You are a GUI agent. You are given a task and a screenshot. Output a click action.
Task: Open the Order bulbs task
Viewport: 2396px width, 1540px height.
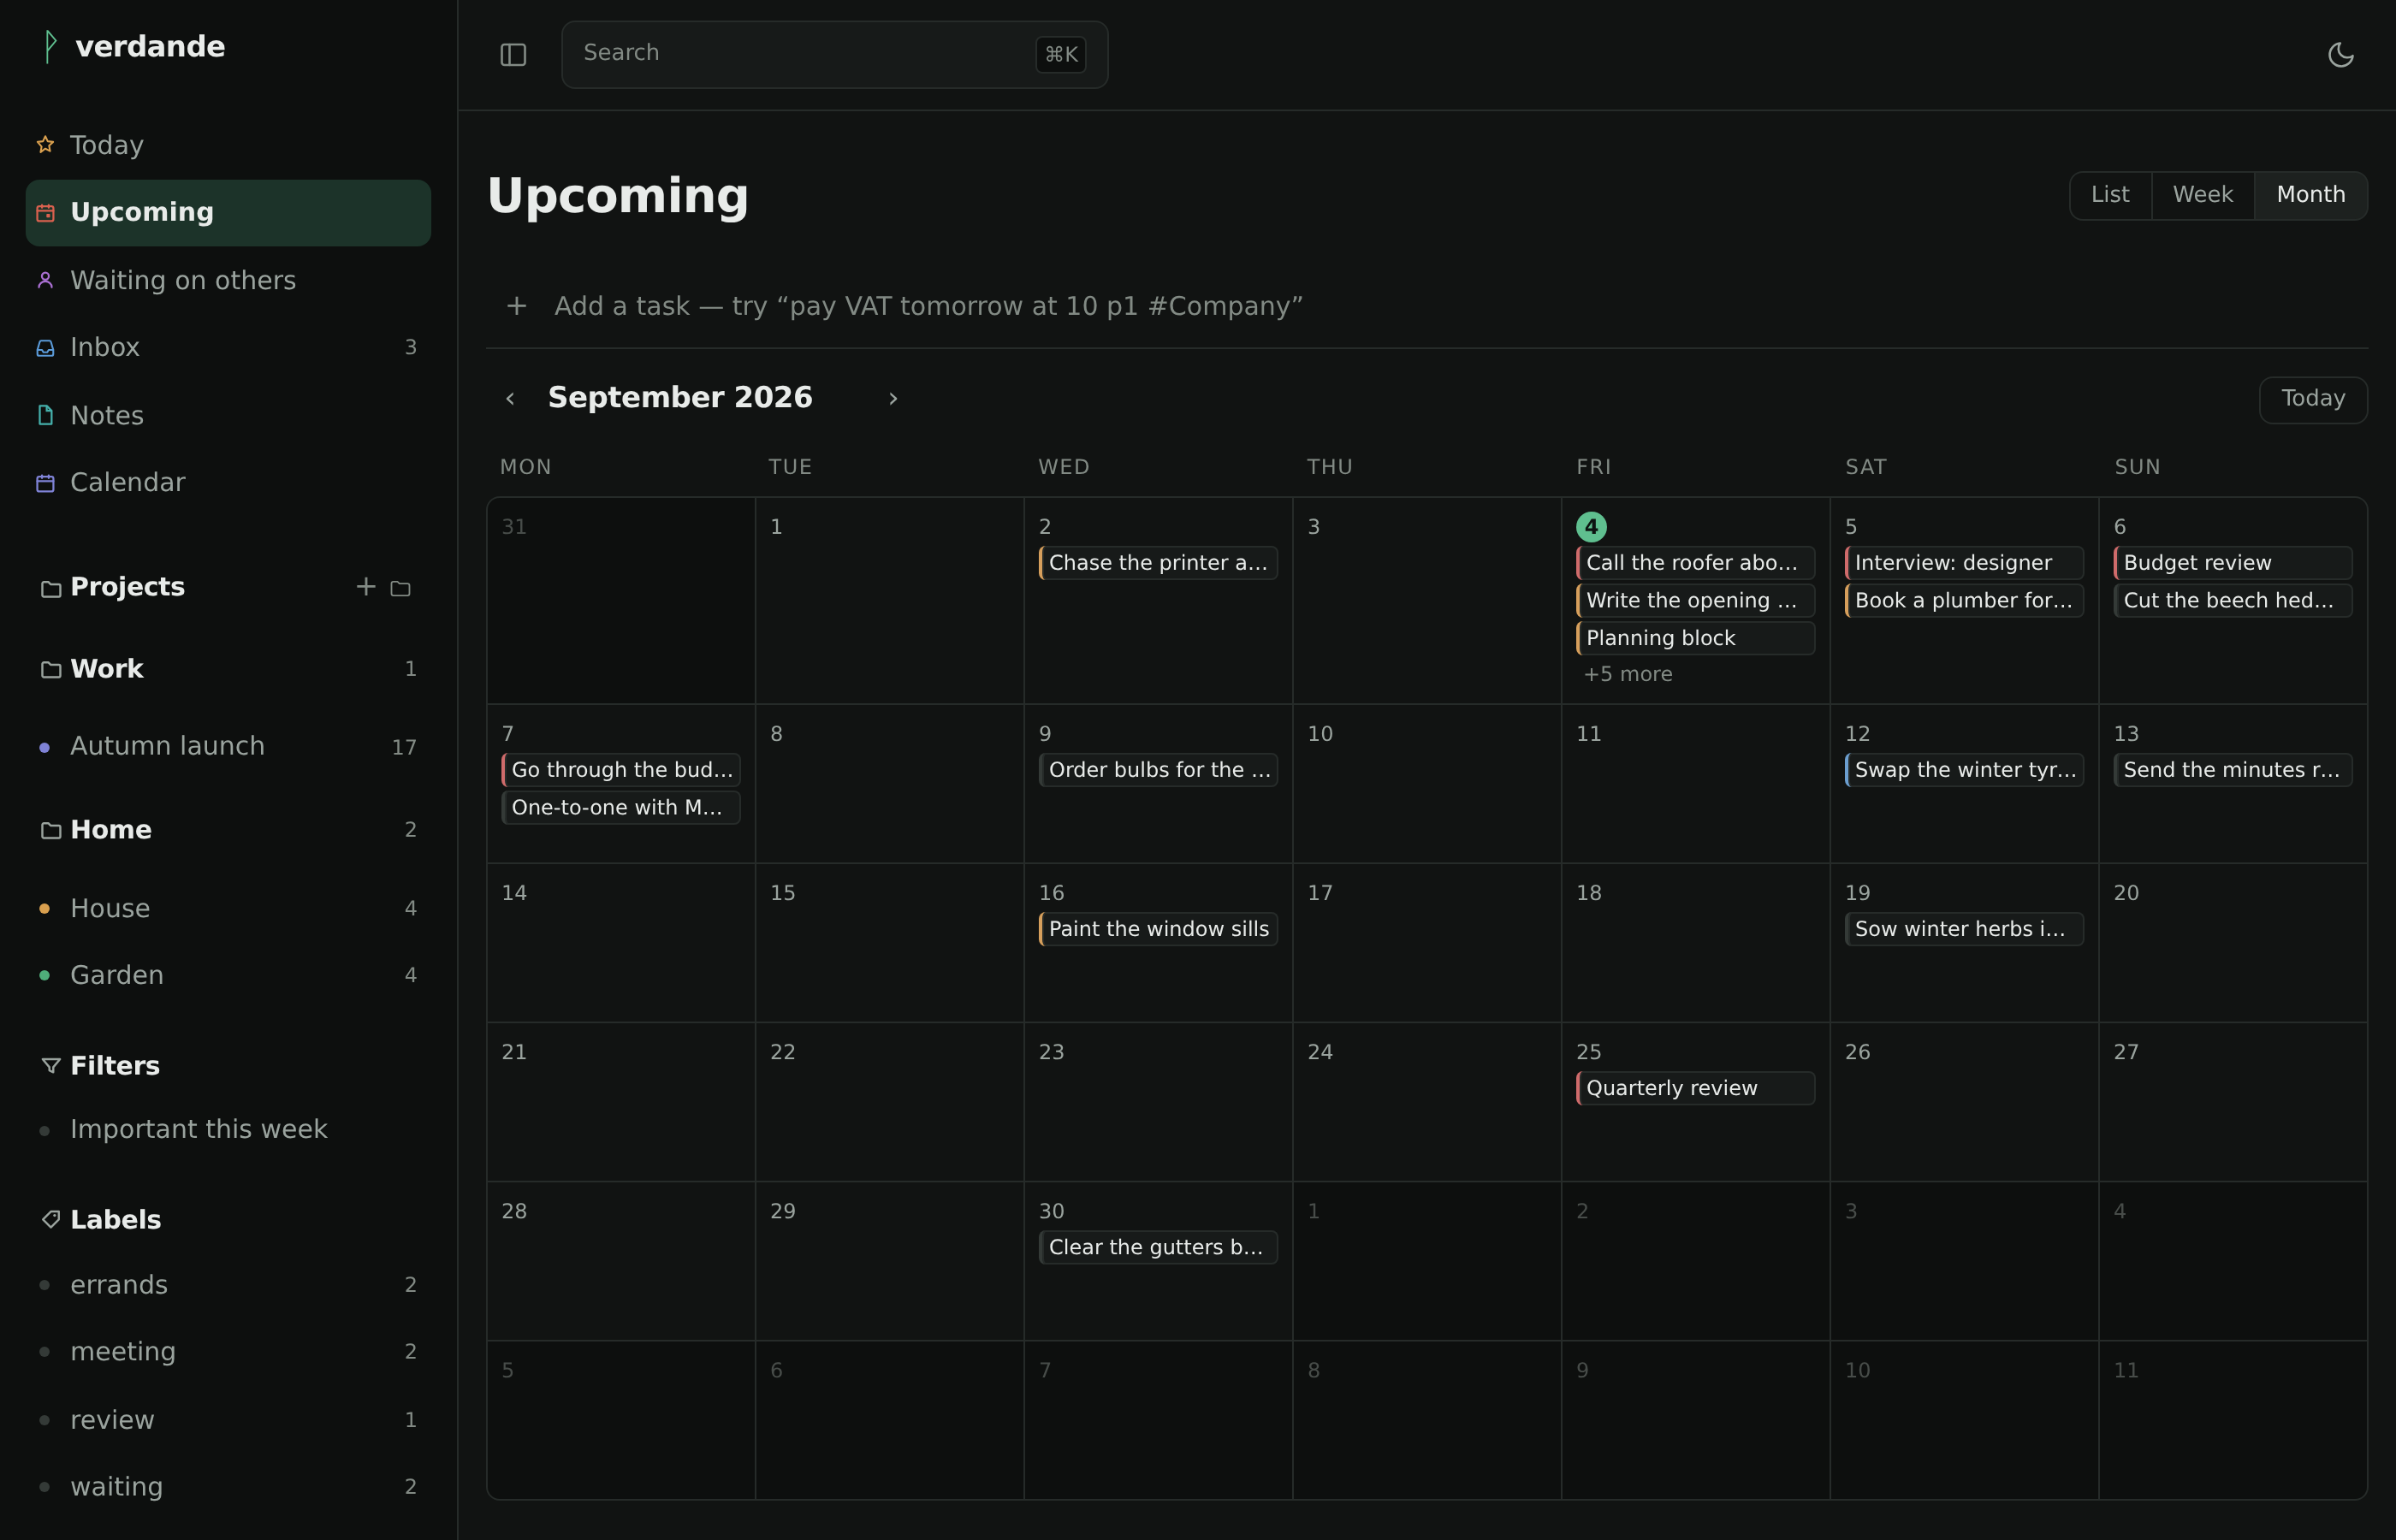pyautogui.click(x=1158, y=770)
